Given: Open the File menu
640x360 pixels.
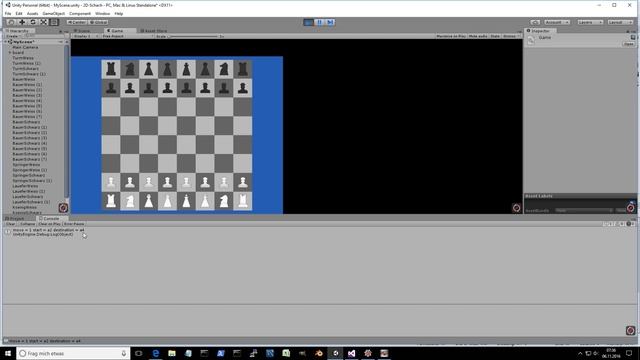Looking at the screenshot, I should pos(8,13).
